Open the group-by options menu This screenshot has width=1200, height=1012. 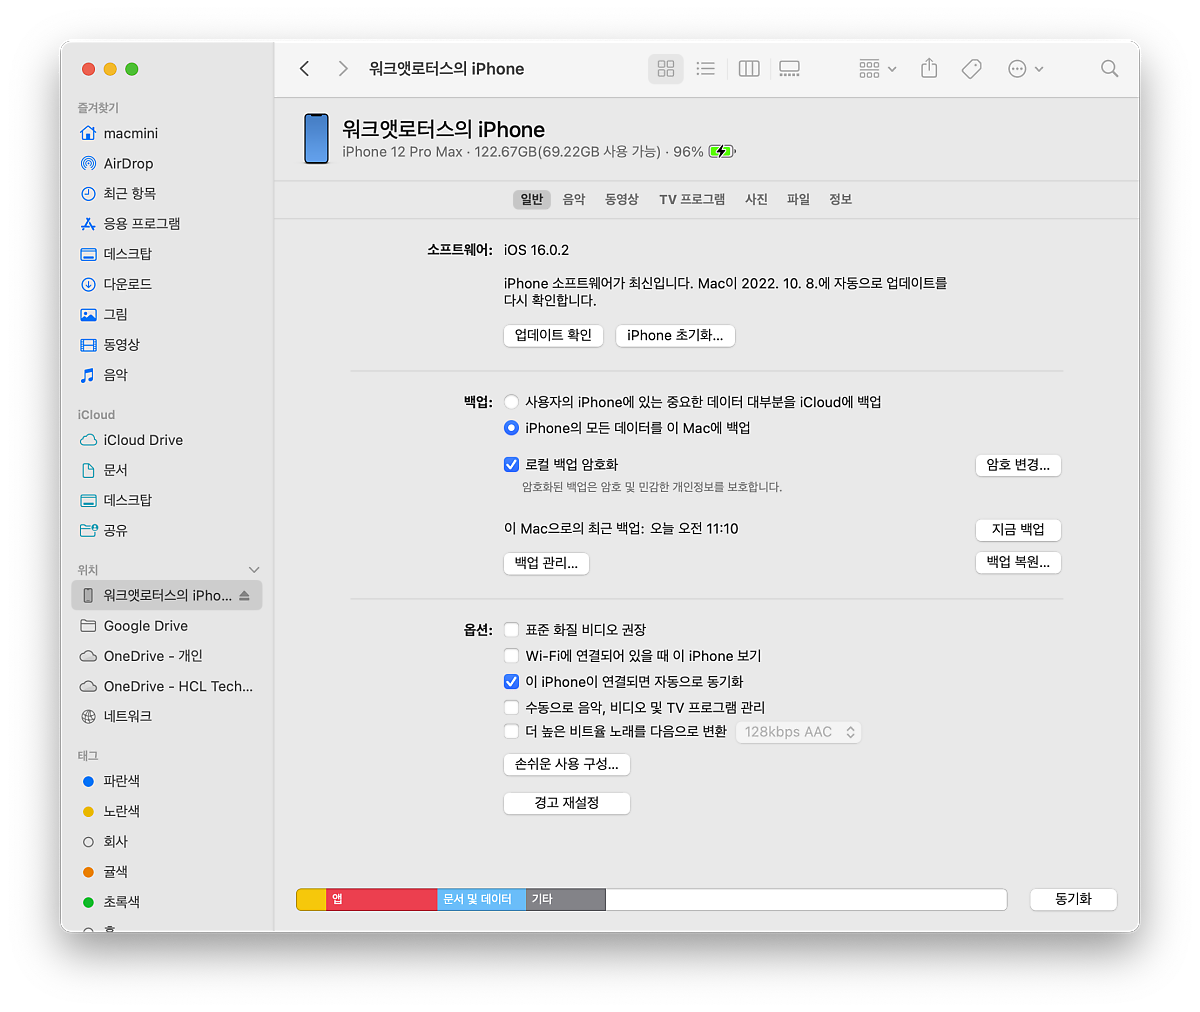[877, 69]
